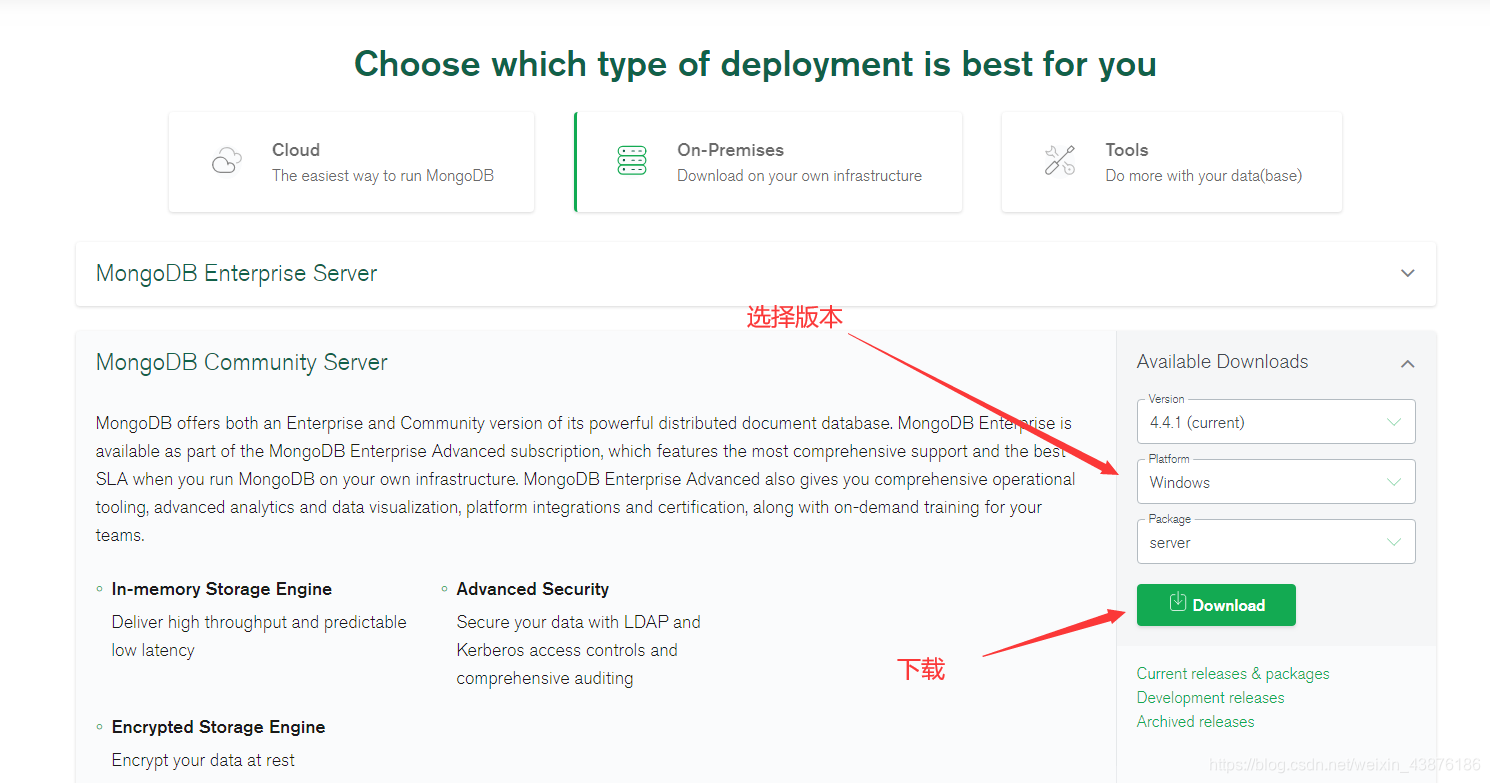Image resolution: width=1490 pixels, height=783 pixels.
Task: Select the Cloud deployment tab
Action: 351,162
